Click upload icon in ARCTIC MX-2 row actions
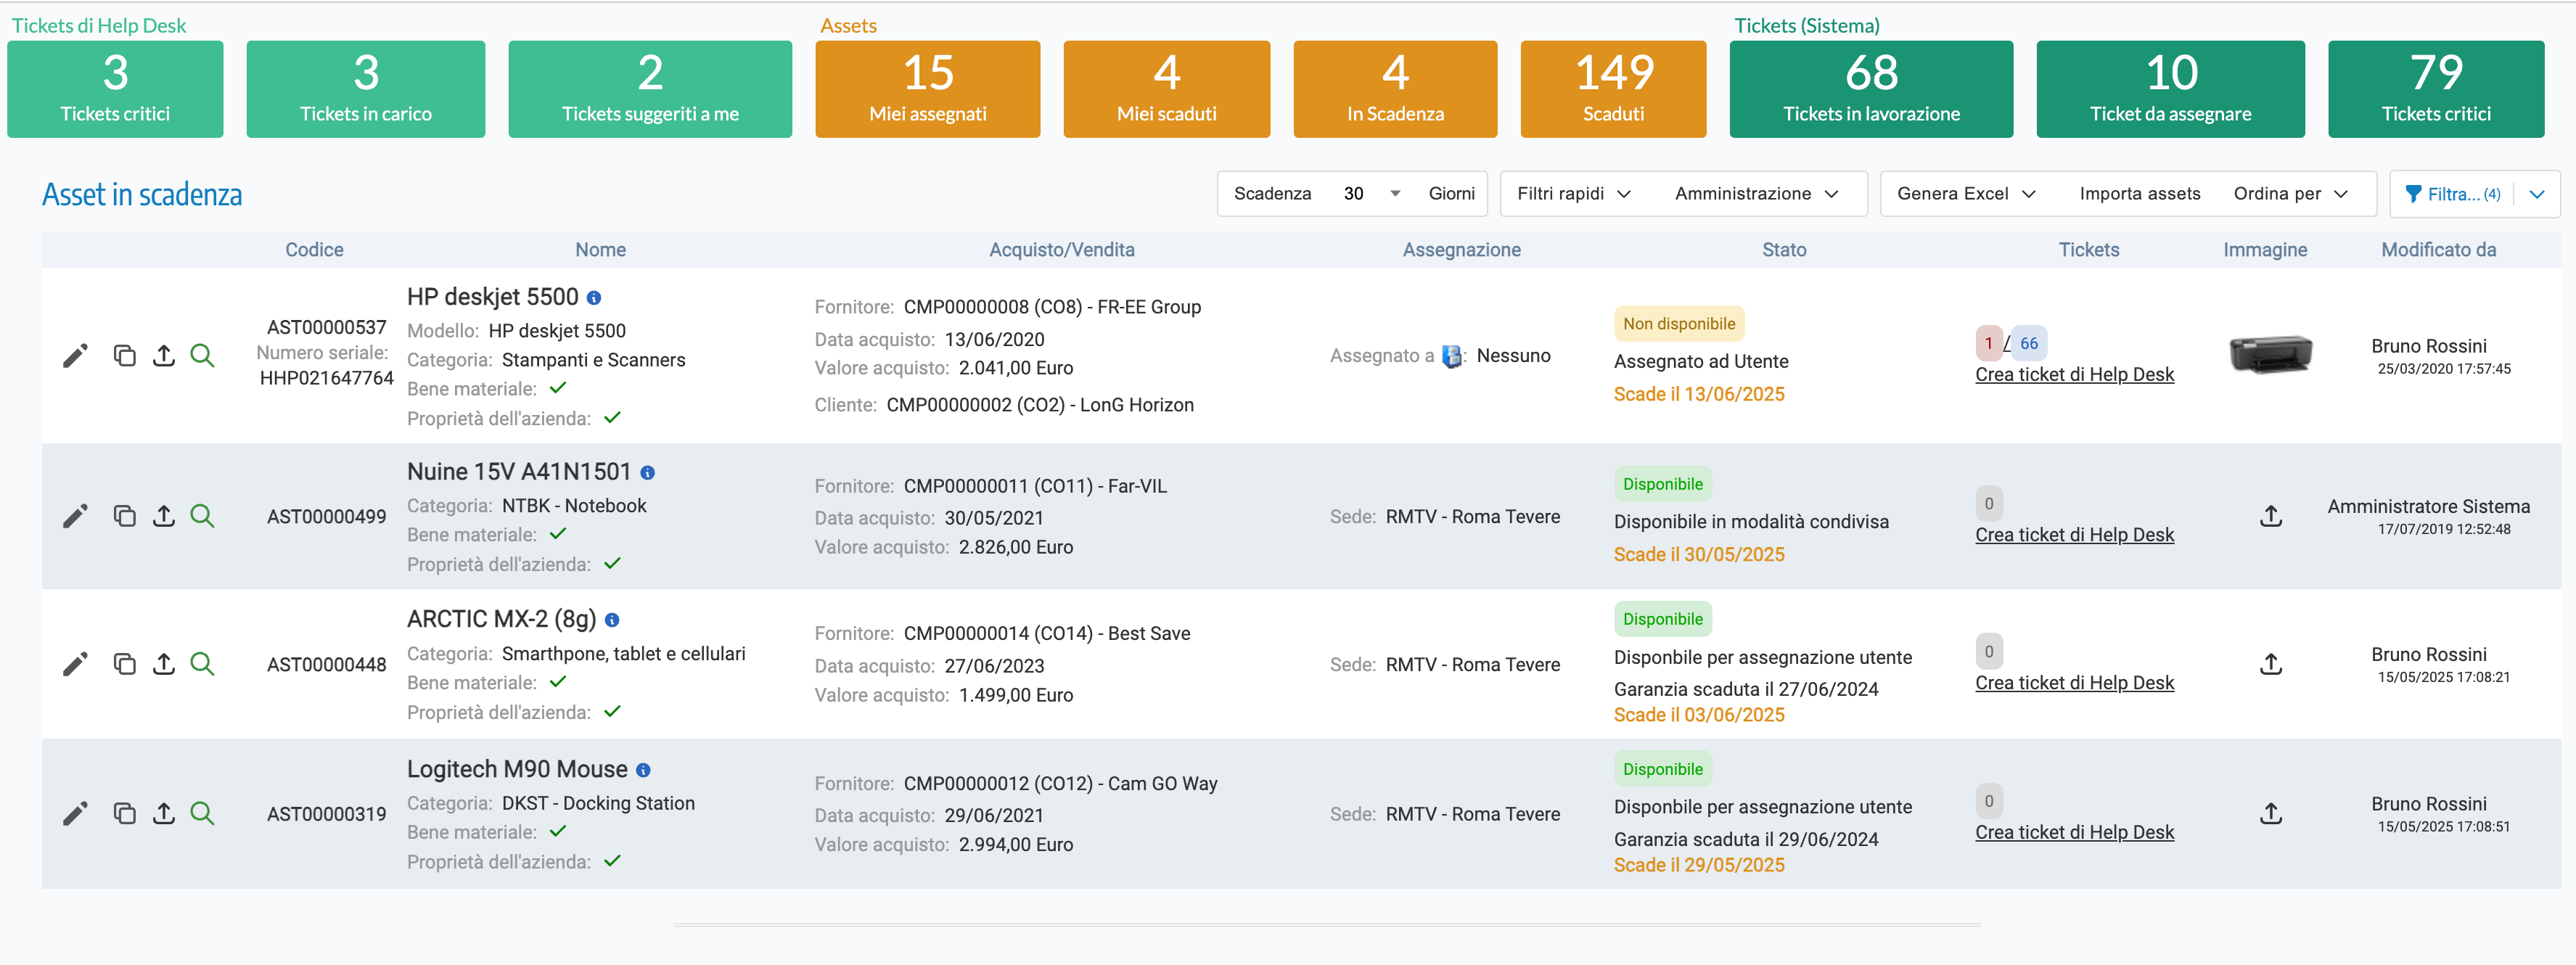Image resolution: width=2576 pixels, height=965 pixels. click(164, 664)
